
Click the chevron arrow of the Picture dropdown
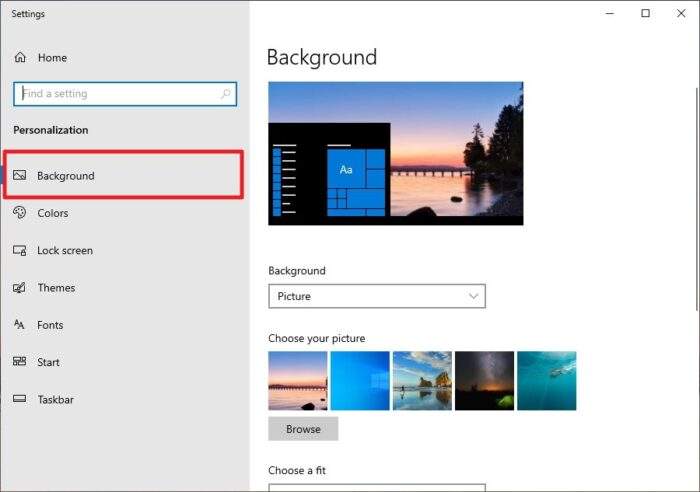point(473,296)
